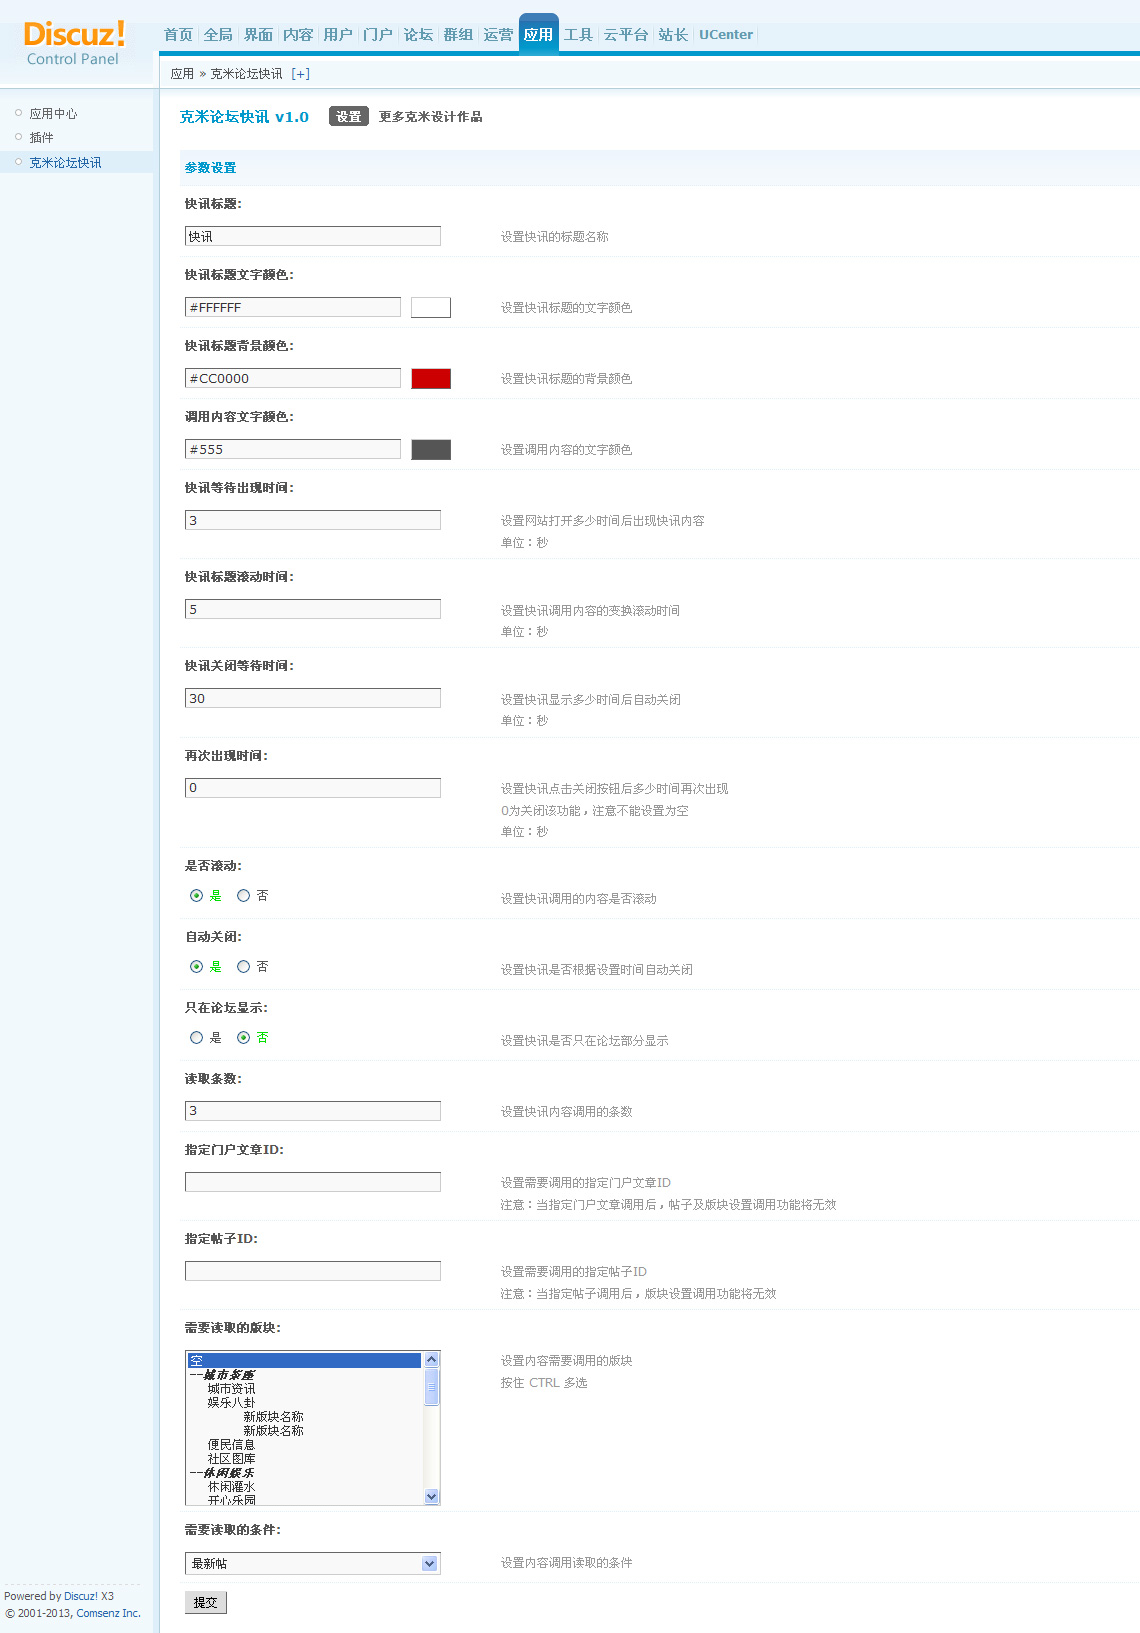The width and height of the screenshot is (1140, 1633).
Task: Click the [+] link in the breadcrumb
Action: [300, 74]
